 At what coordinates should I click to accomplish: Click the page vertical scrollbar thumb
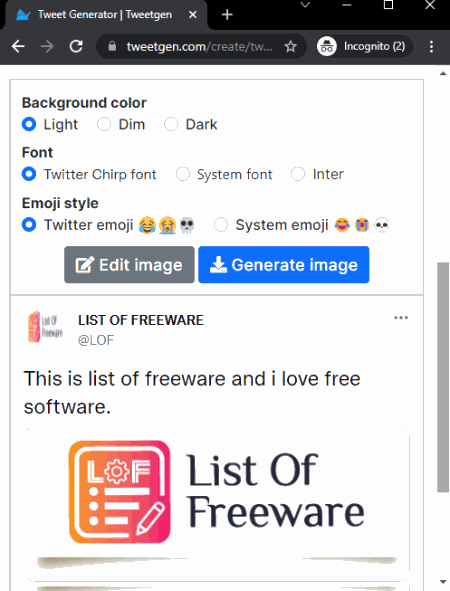point(443,377)
